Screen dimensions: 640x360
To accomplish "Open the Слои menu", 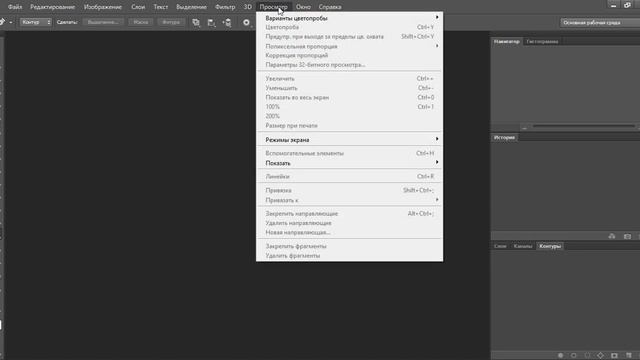I will point(138,7).
